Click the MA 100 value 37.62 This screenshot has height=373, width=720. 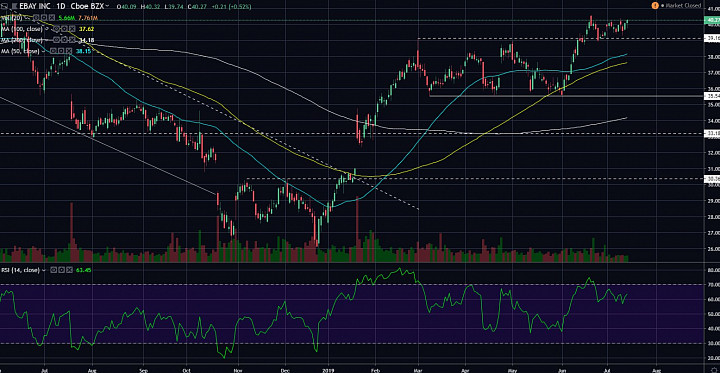(x=86, y=28)
